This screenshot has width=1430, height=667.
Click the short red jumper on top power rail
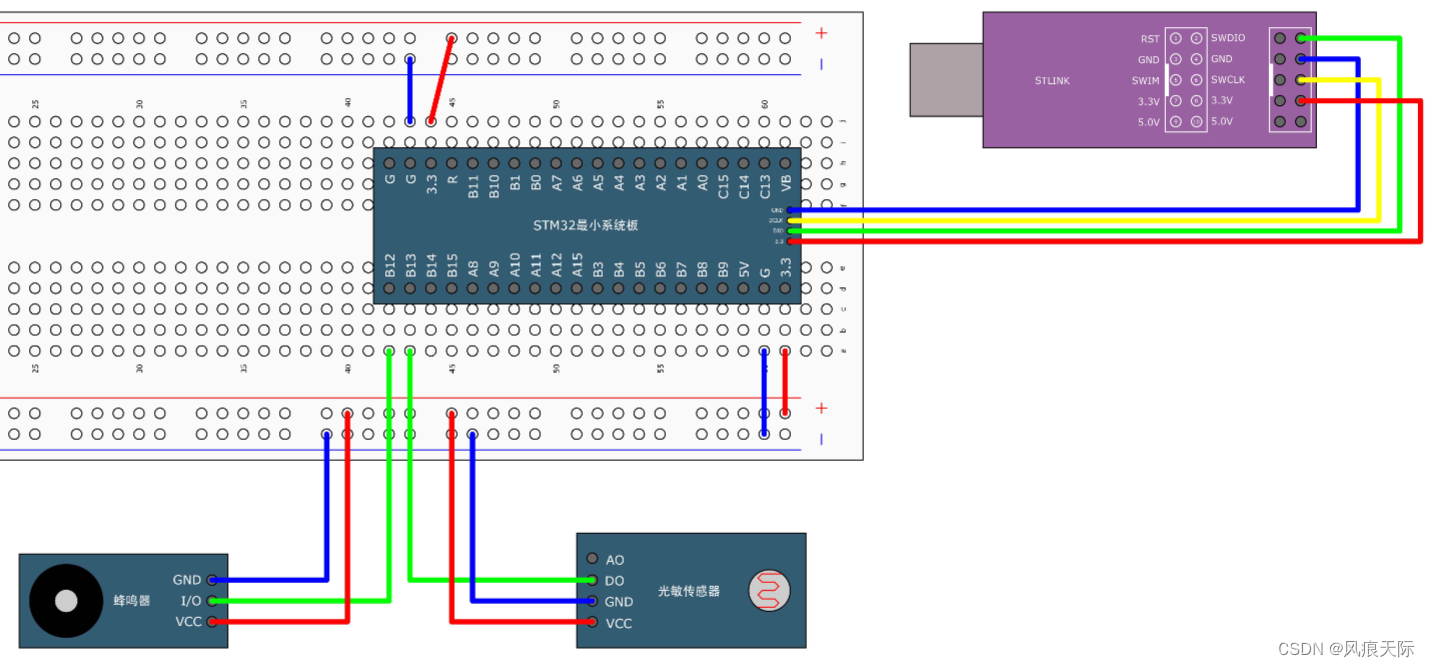(x=441, y=80)
